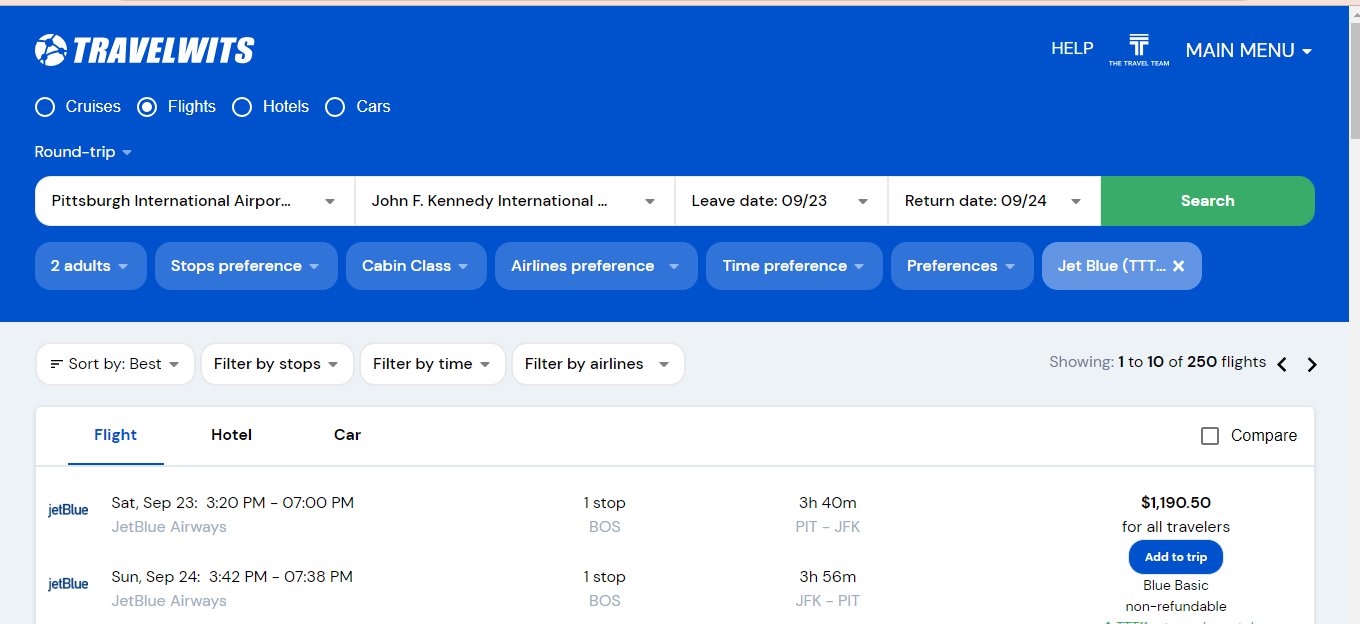Switch to the Hotel tab

(231, 435)
